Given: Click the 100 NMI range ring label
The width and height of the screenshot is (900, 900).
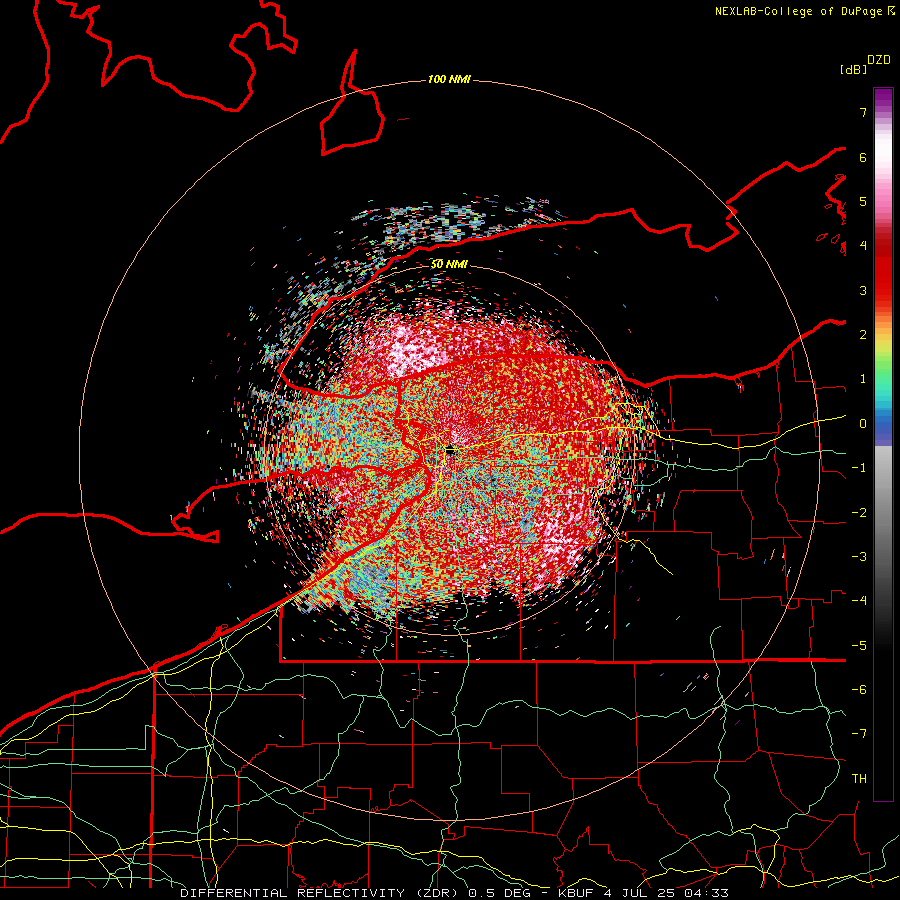Looking at the screenshot, I should tap(449, 79).
